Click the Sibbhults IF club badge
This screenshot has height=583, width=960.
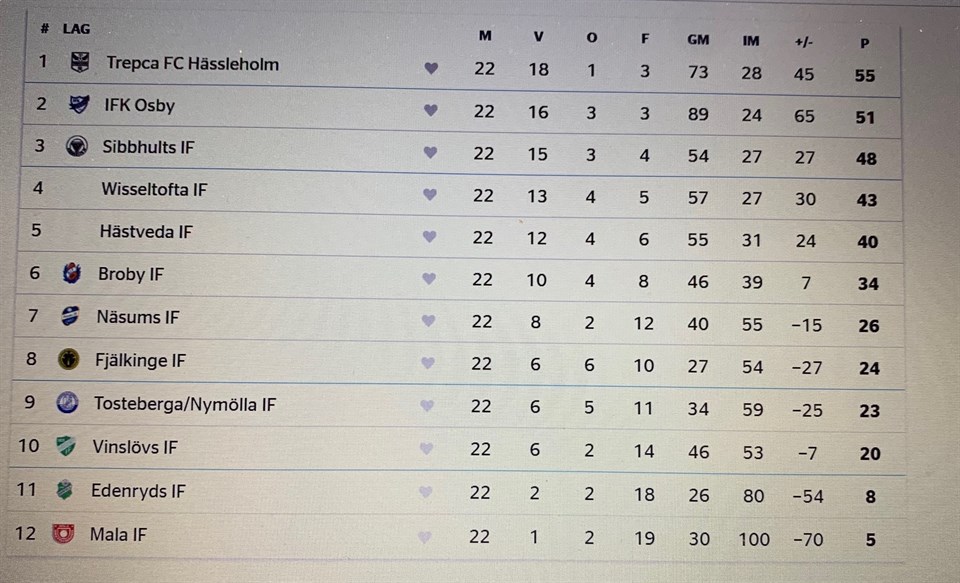tap(76, 147)
